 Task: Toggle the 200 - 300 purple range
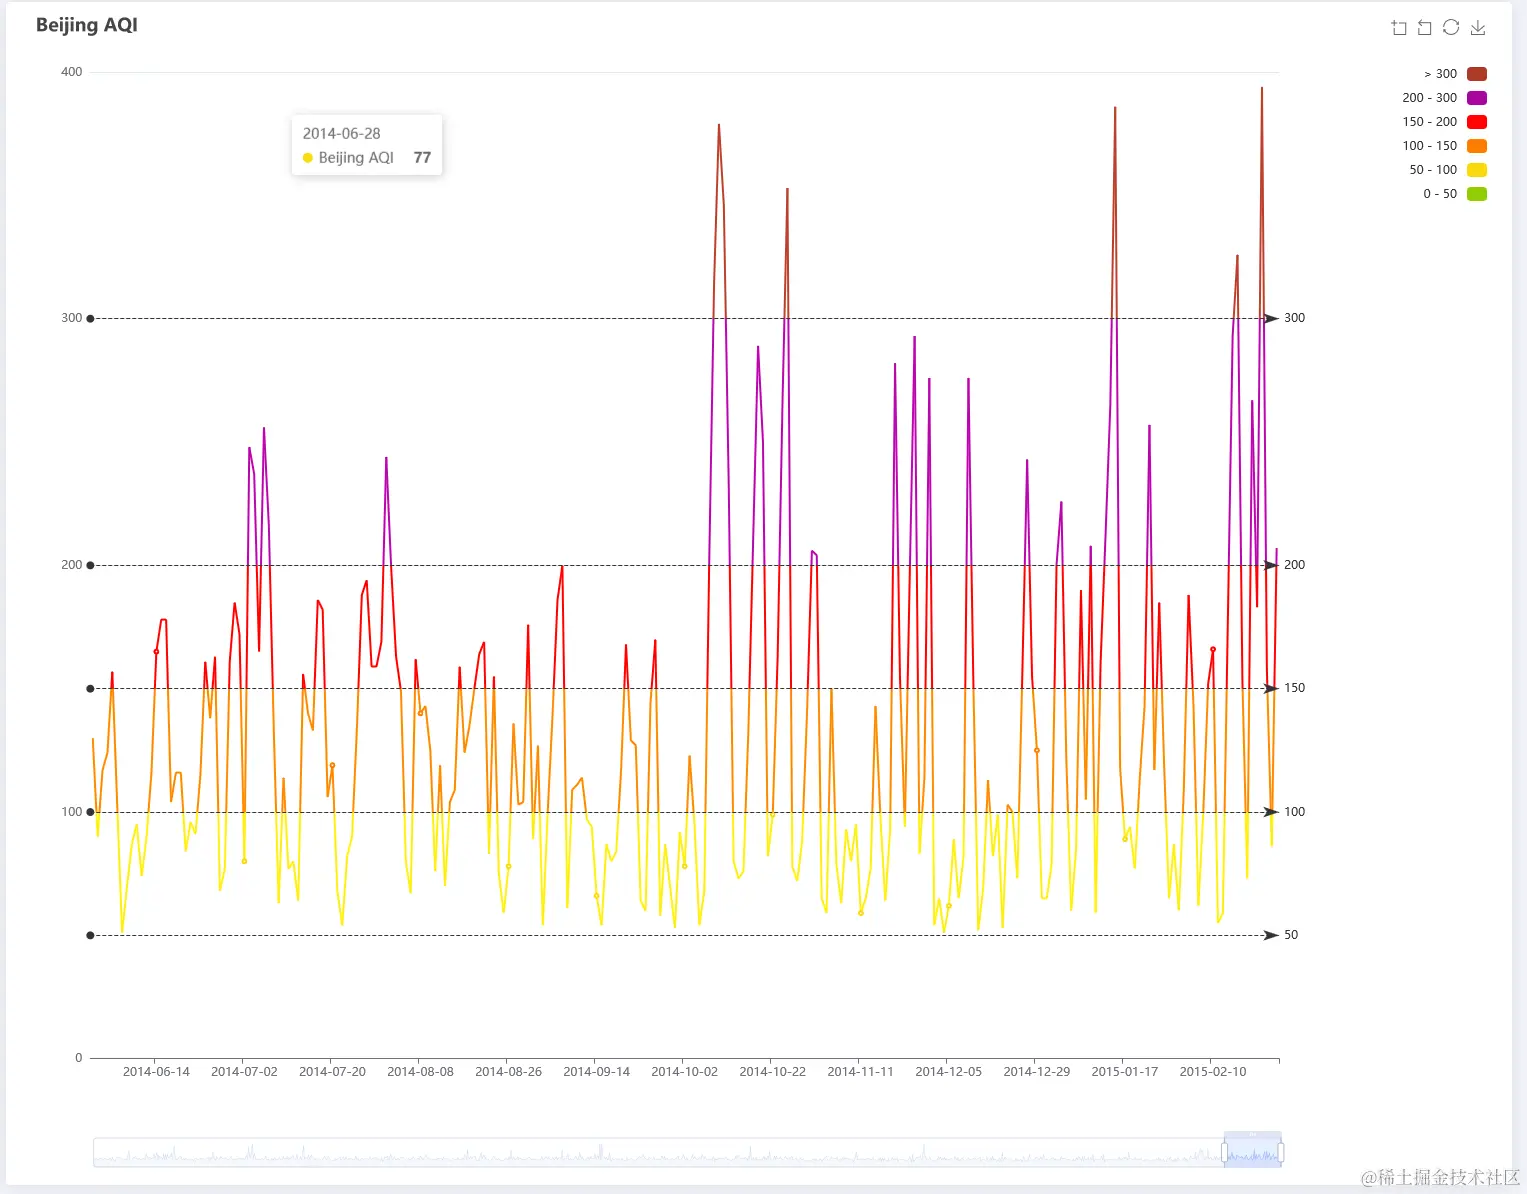click(x=1444, y=98)
